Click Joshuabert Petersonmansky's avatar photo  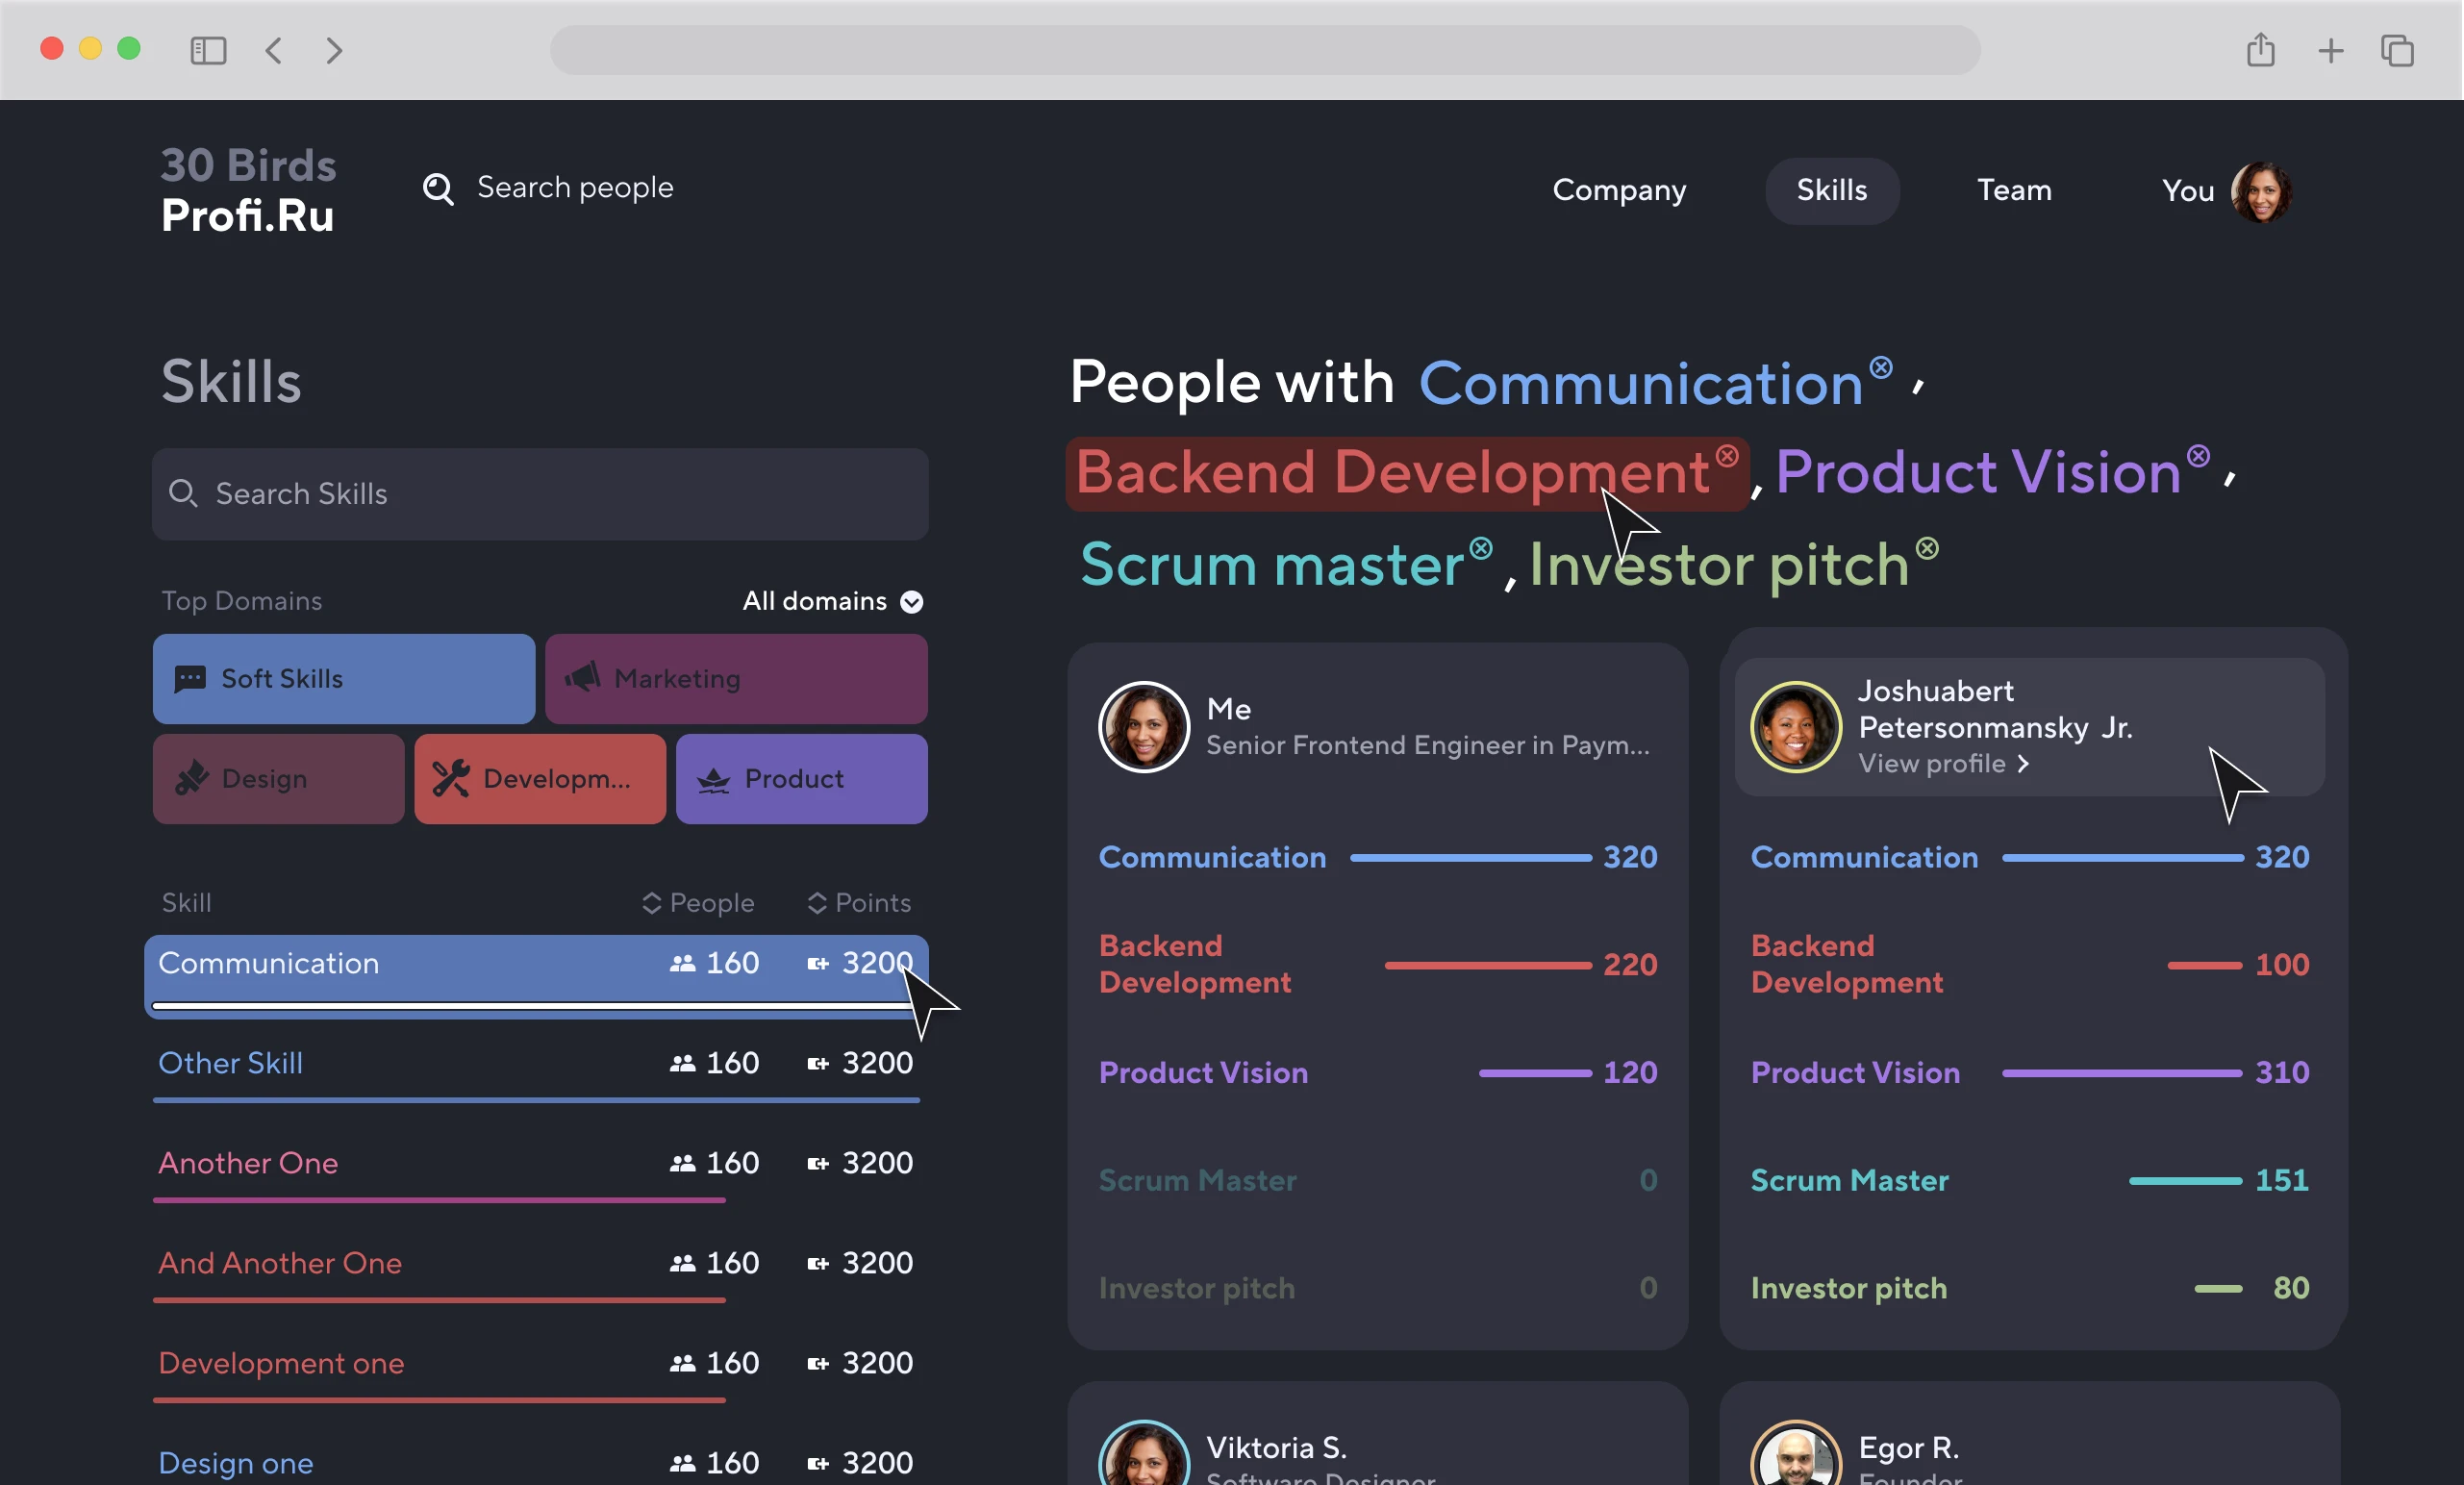1796,727
